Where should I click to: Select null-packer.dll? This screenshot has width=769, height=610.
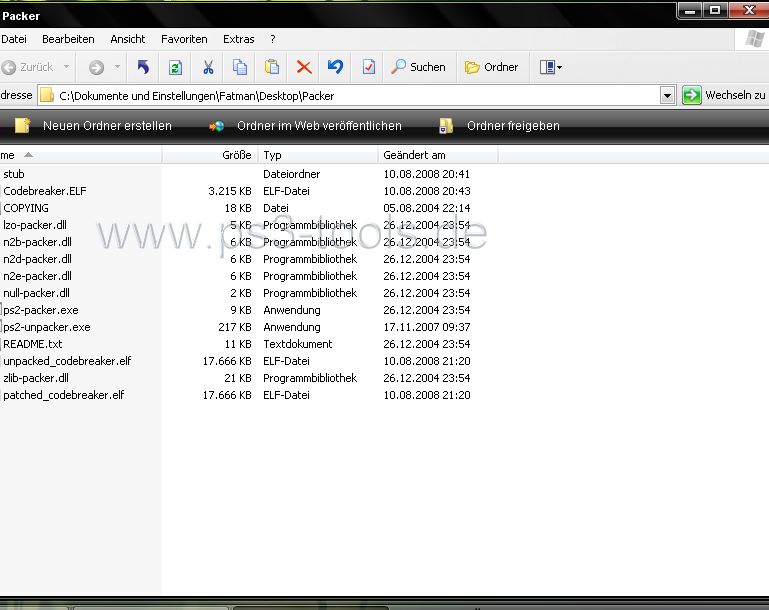point(36,293)
